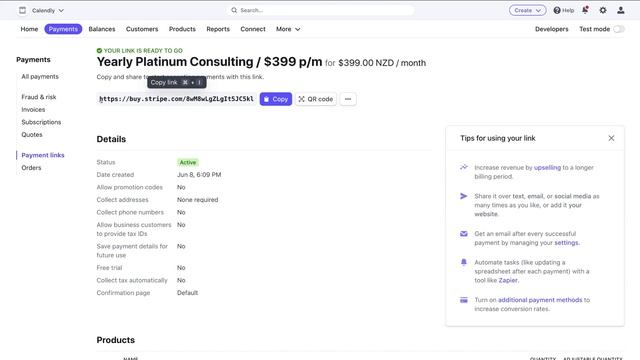Click the card payment methods icon in tips
The width and height of the screenshot is (640, 360).
pos(464,300)
